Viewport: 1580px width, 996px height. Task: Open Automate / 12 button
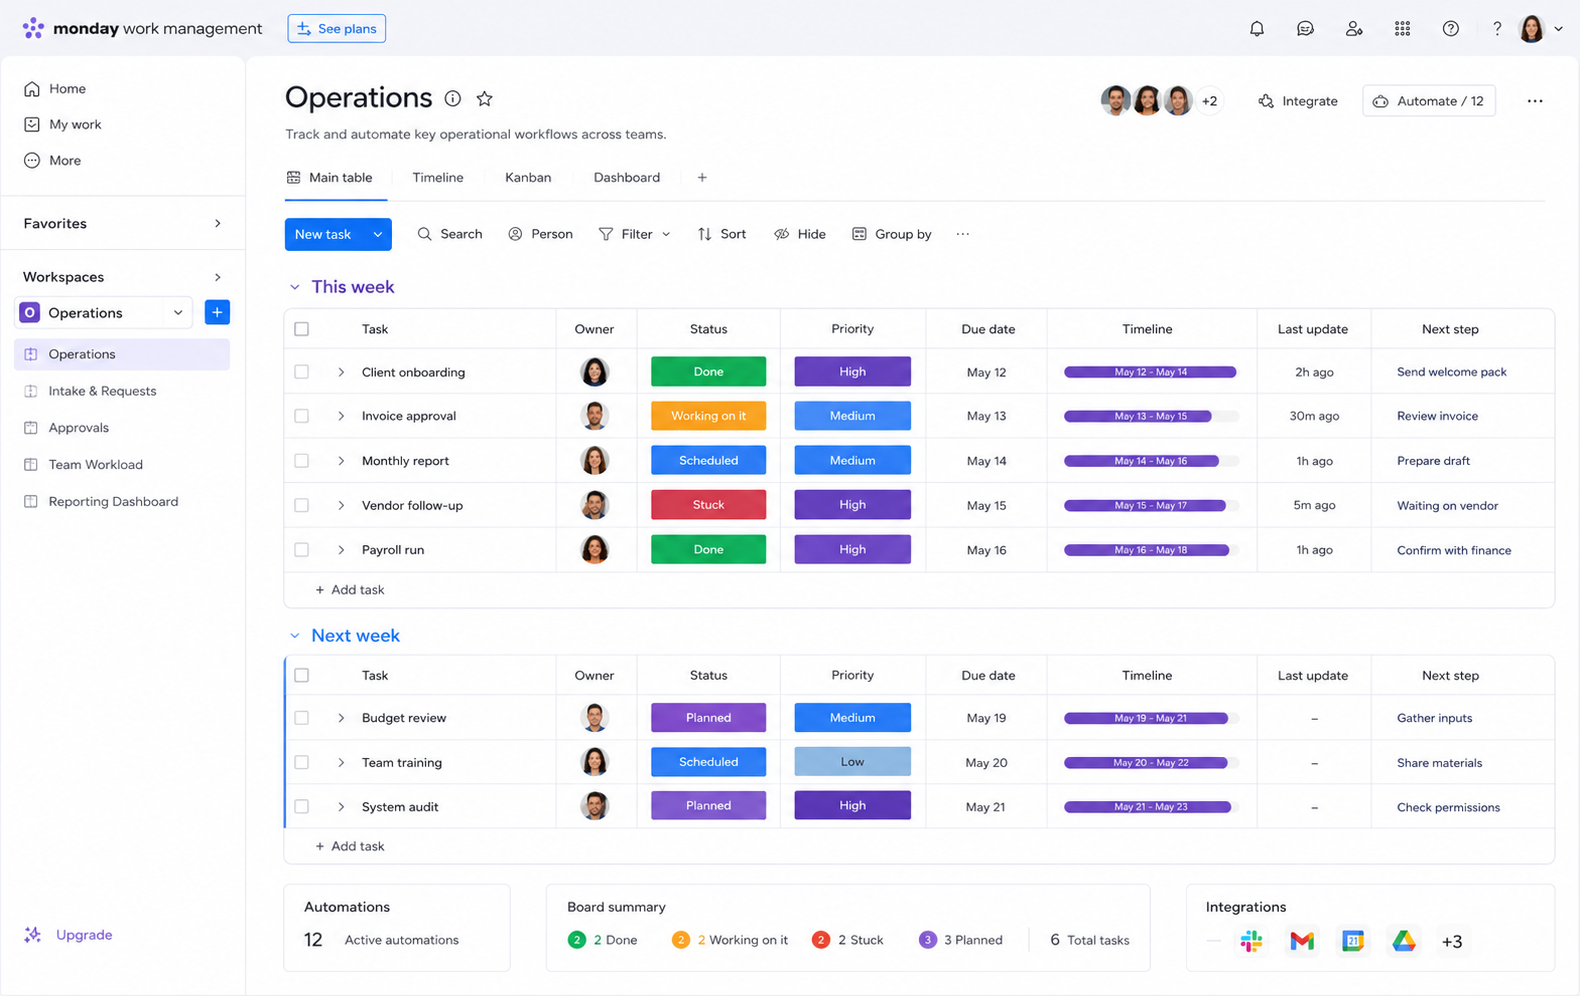pos(1429,101)
